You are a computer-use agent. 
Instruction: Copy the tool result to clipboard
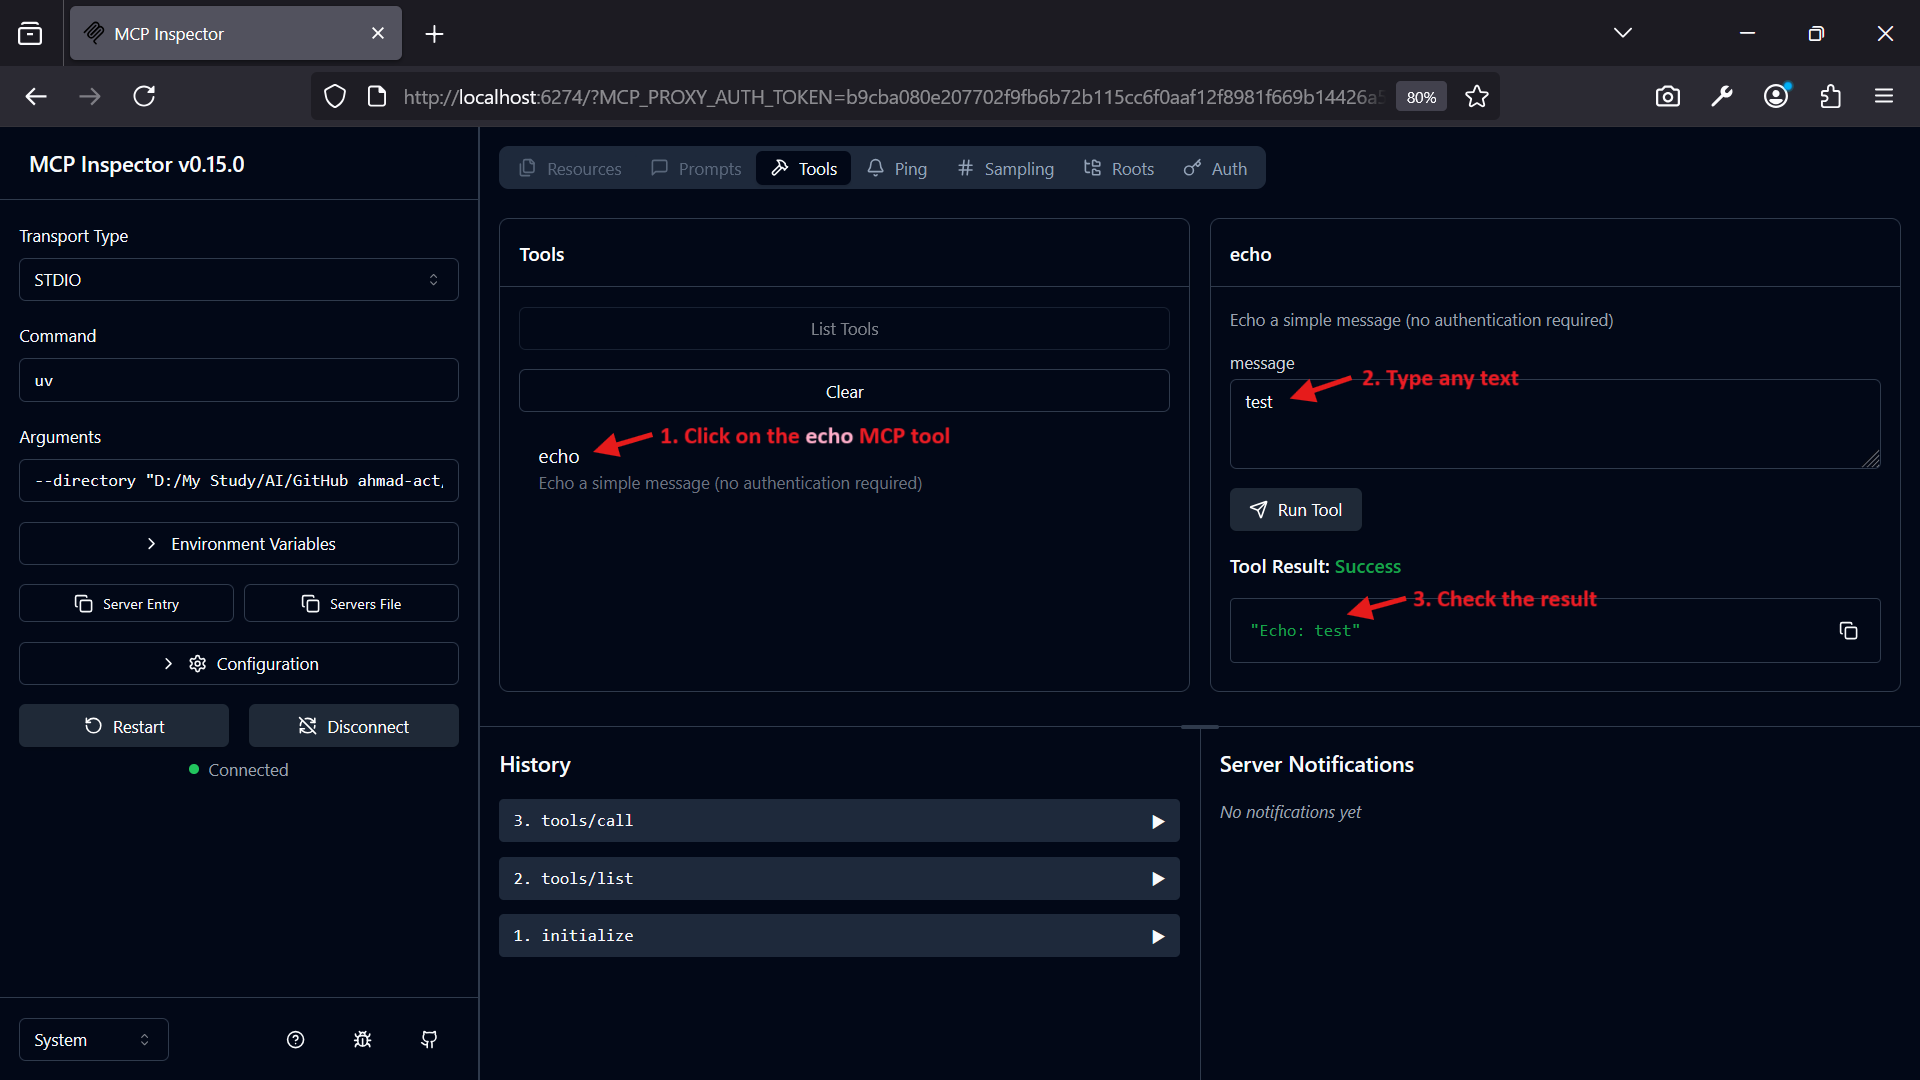(1848, 631)
